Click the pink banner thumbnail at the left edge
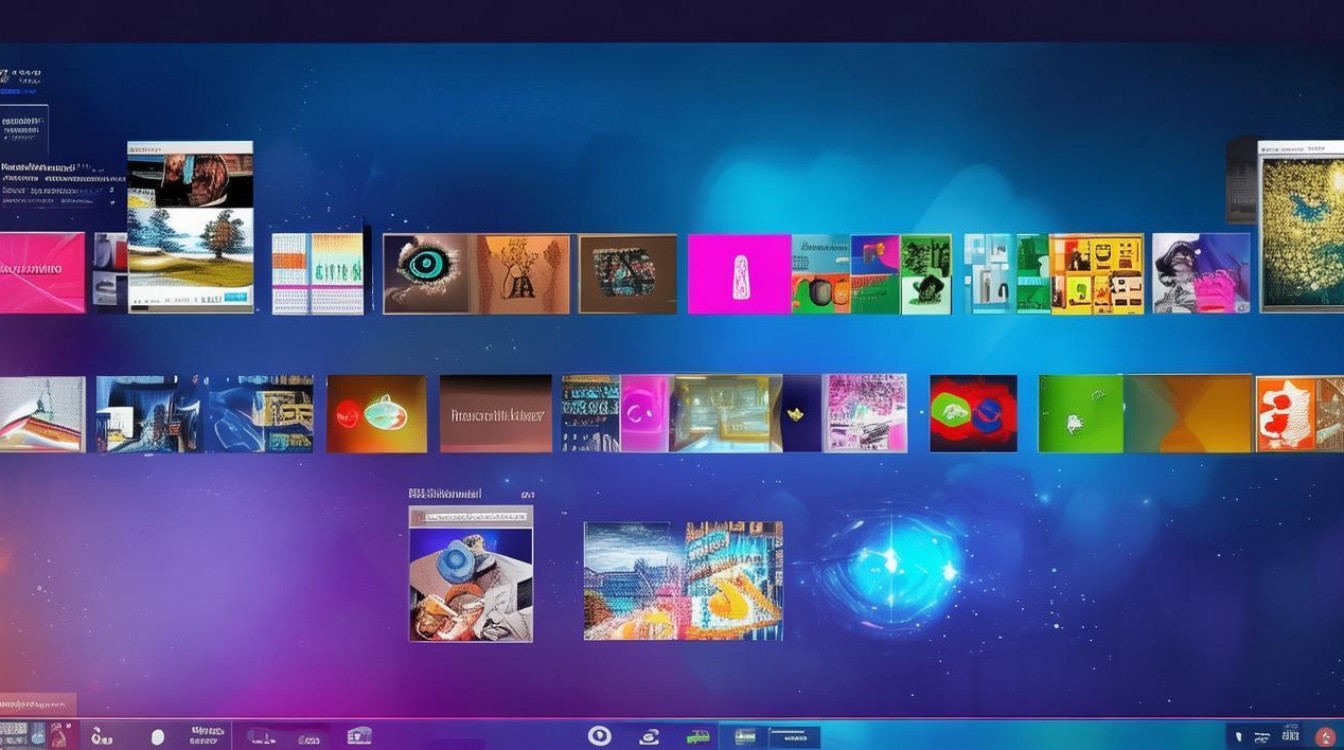 click(42, 272)
